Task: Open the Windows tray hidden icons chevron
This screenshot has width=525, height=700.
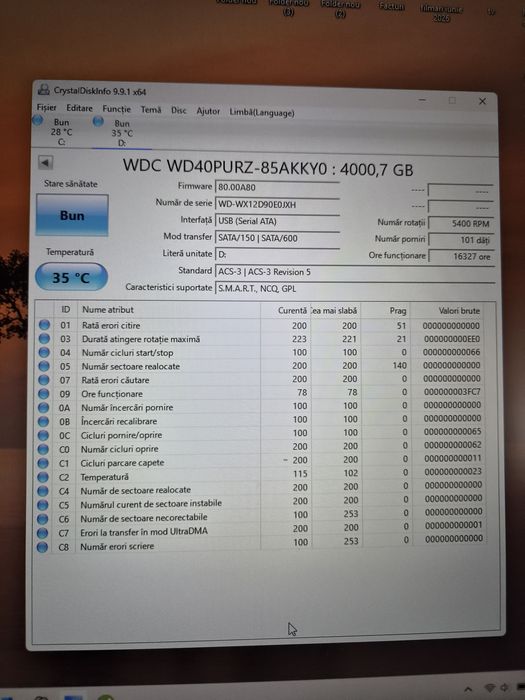Action: point(468,689)
